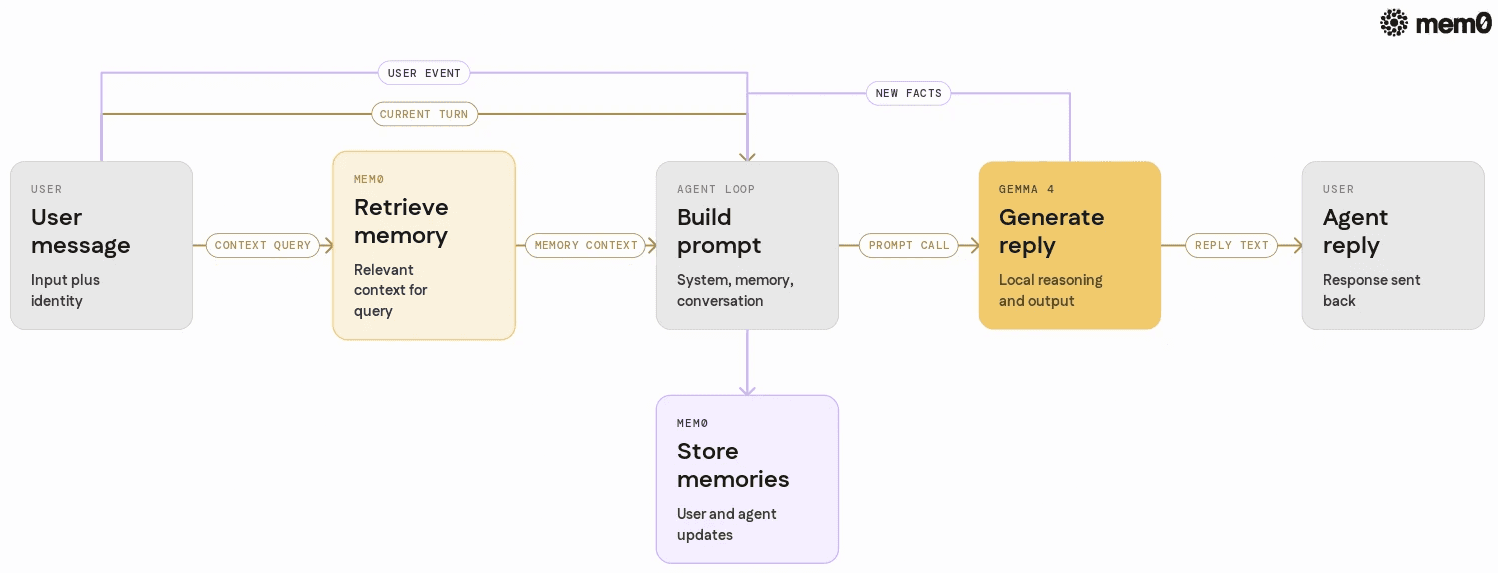Click the USER EVENT edge label
The image size is (1498, 573).
(424, 73)
